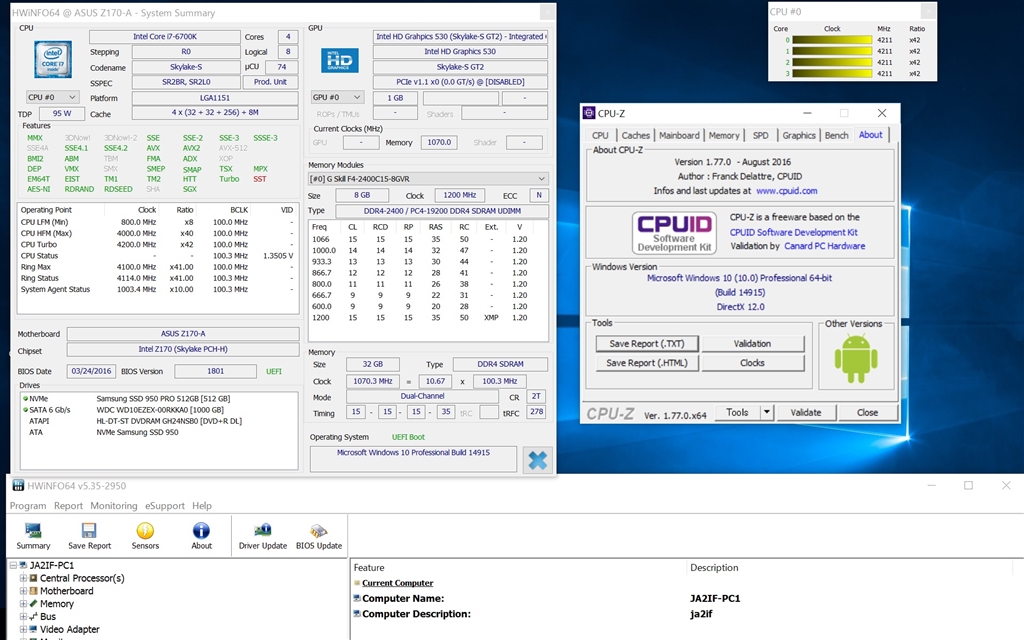Click the blue X close icon in System Summary
This screenshot has width=1024, height=640.
click(x=537, y=460)
